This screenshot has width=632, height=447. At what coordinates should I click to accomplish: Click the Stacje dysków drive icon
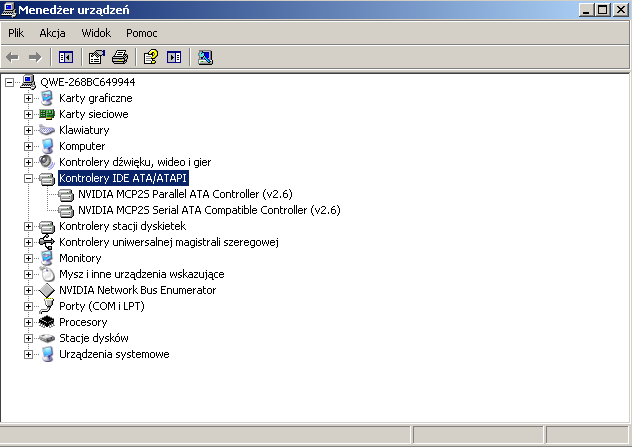click(47, 338)
